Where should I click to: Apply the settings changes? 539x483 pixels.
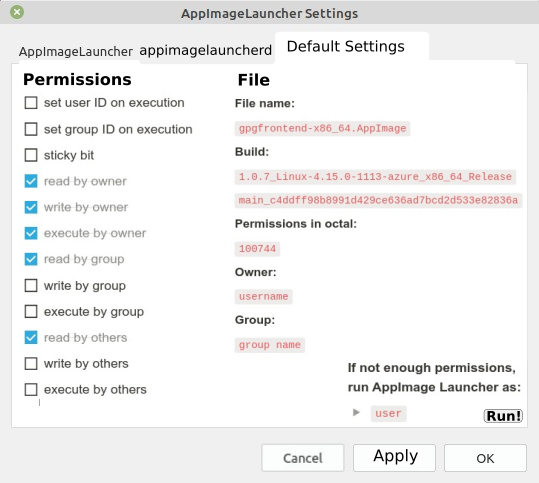point(394,458)
